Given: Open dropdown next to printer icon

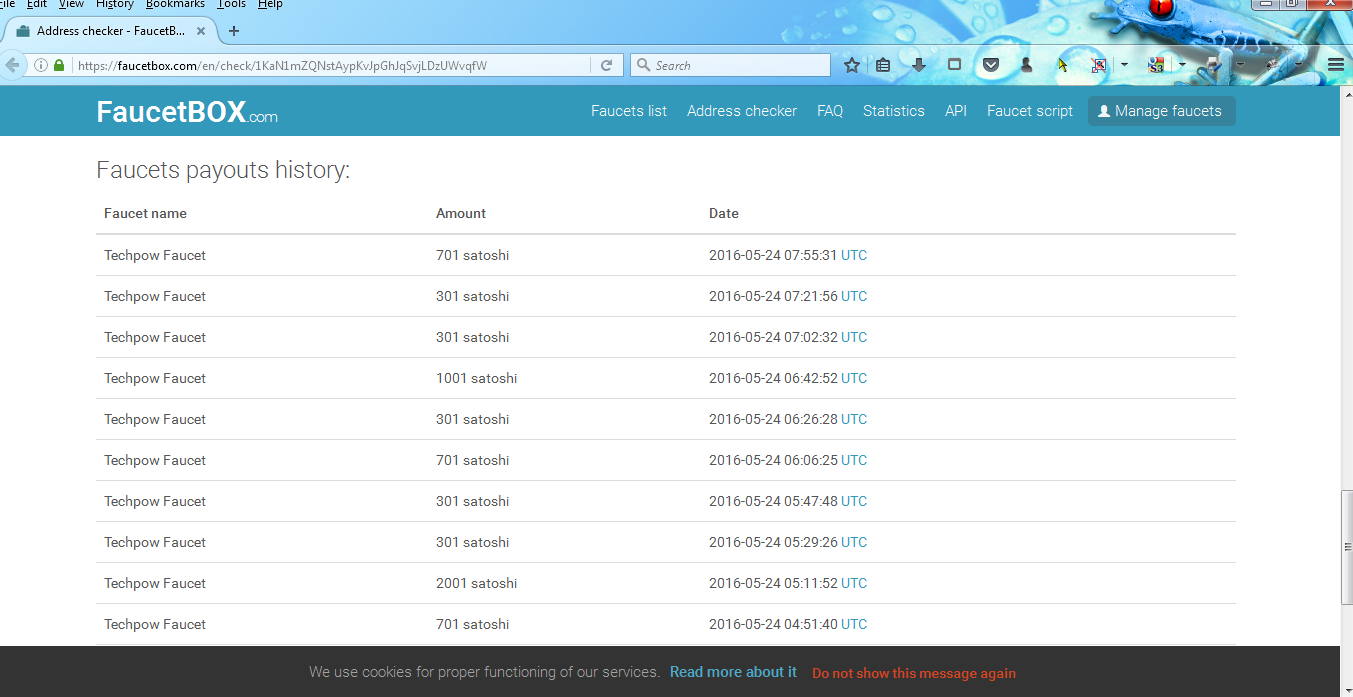Looking at the screenshot, I should [x=1240, y=65].
